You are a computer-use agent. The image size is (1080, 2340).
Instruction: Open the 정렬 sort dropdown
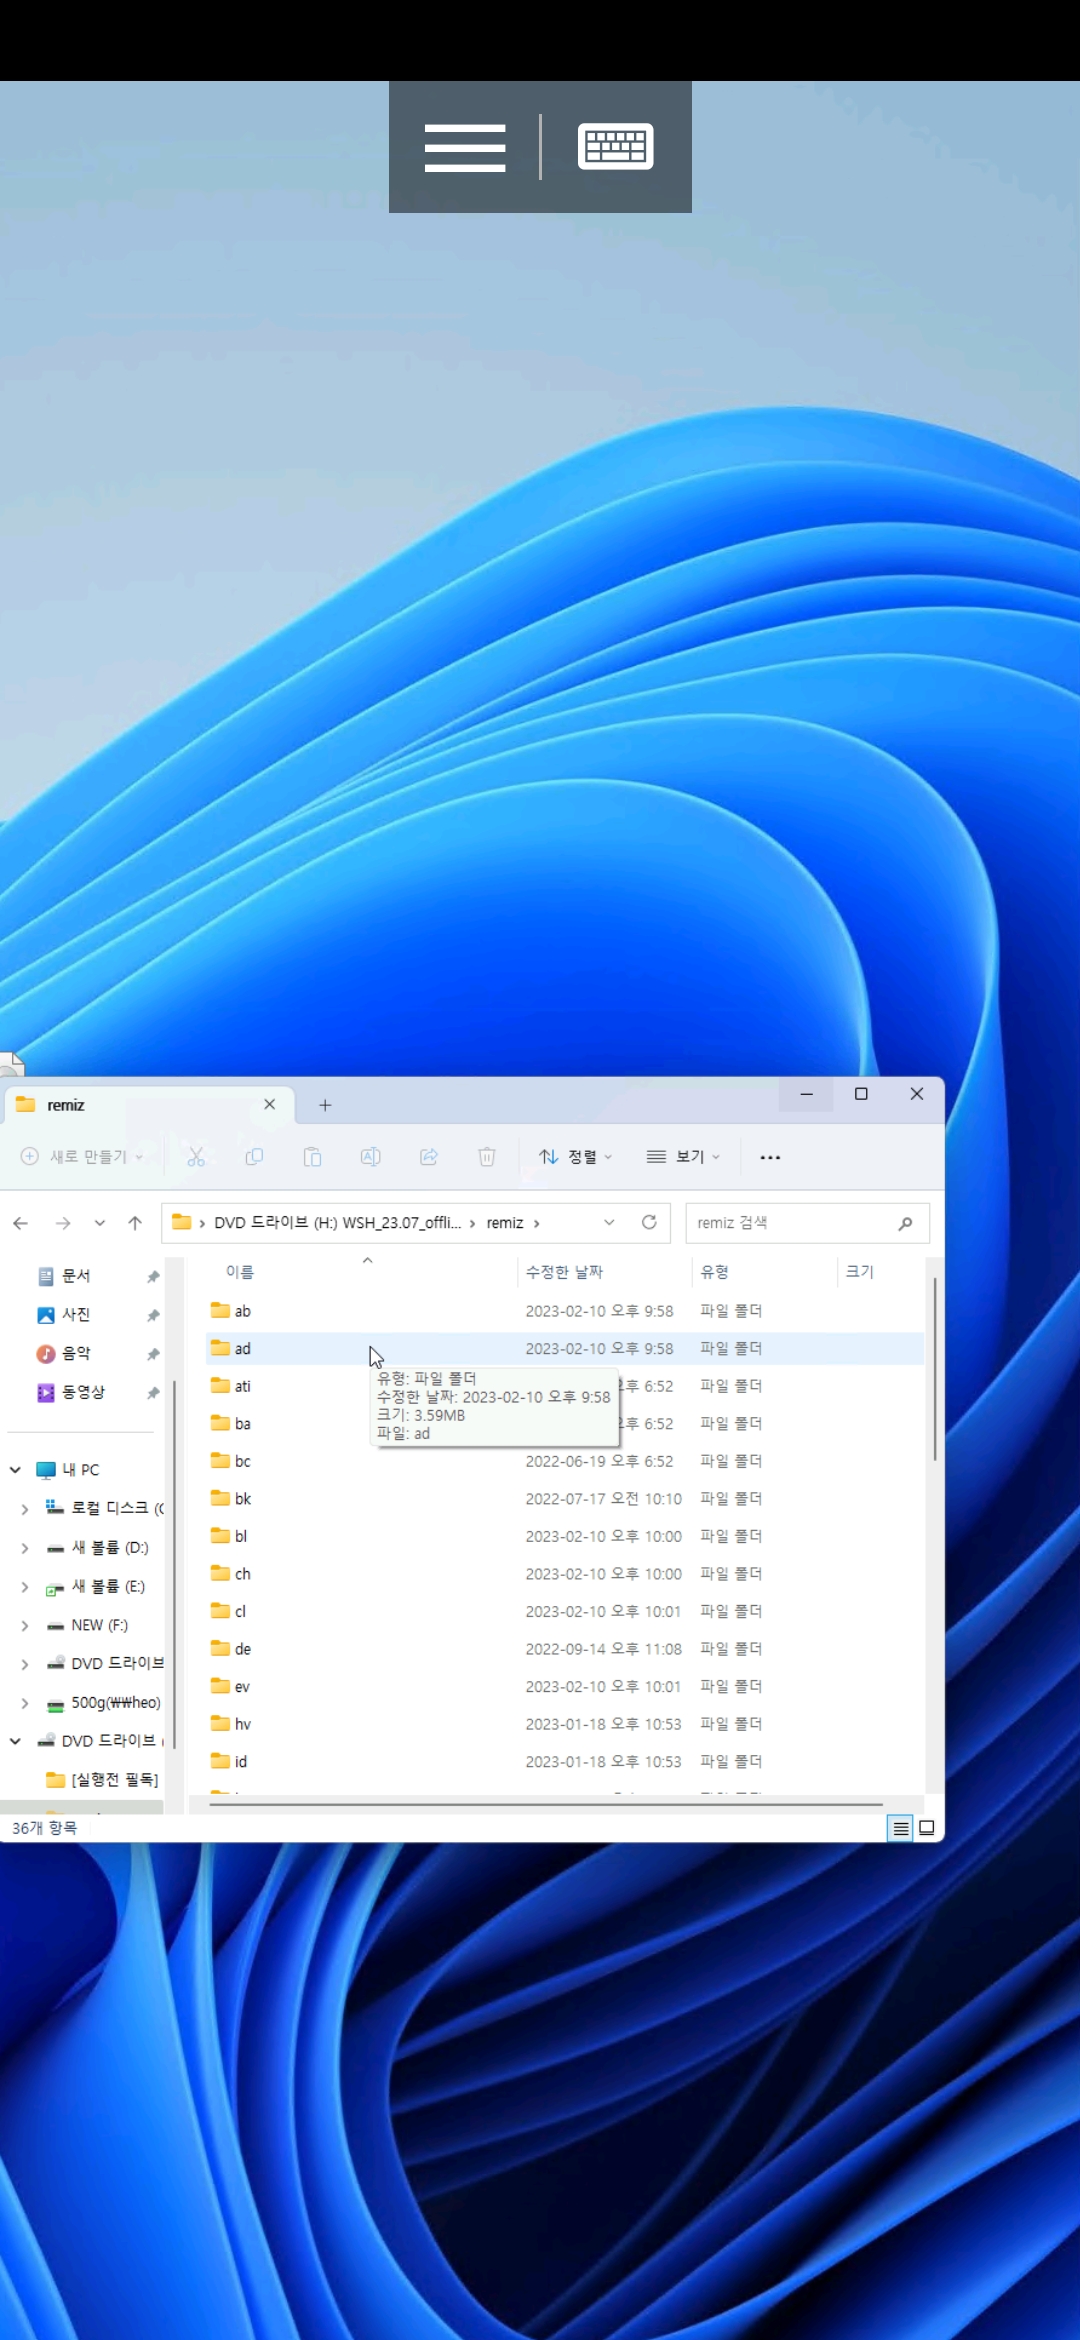pos(575,1157)
